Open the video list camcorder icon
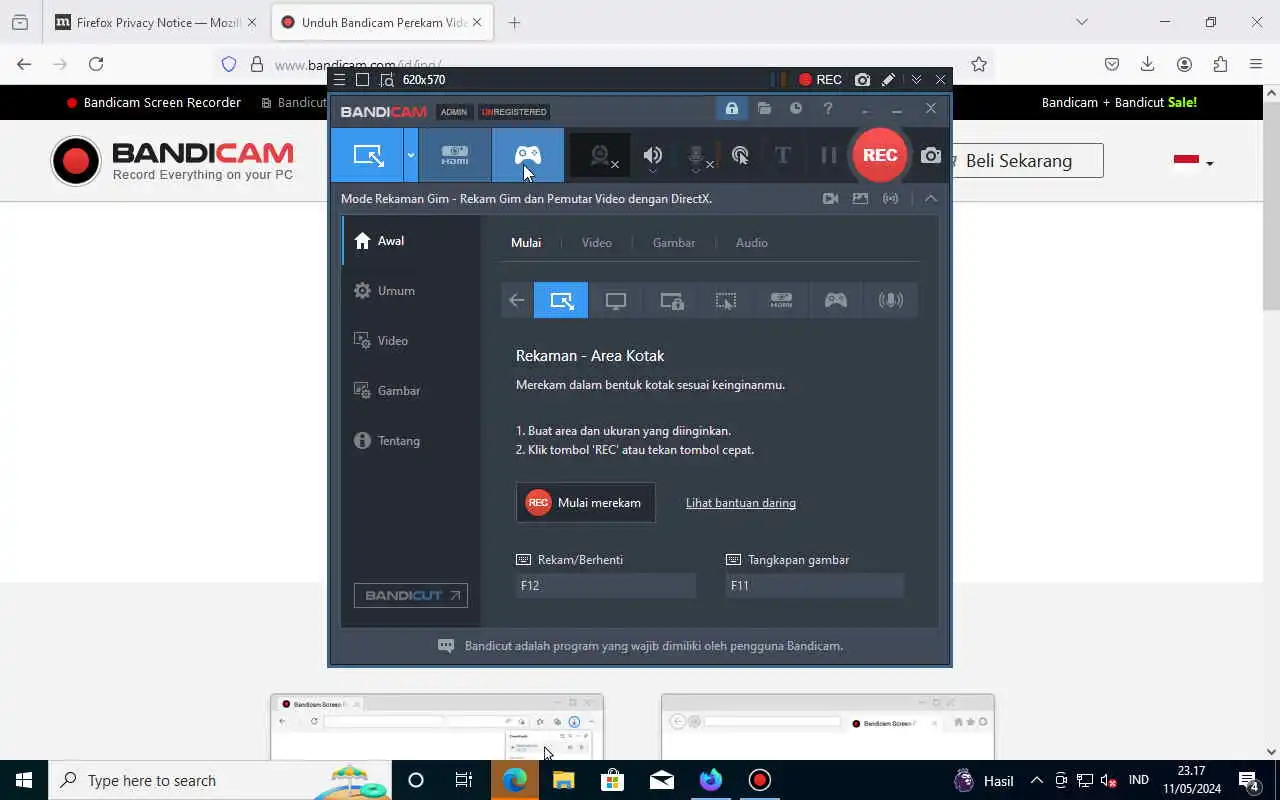The height and width of the screenshot is (800, 1280). pyautogui.click(x=830, y=198)
